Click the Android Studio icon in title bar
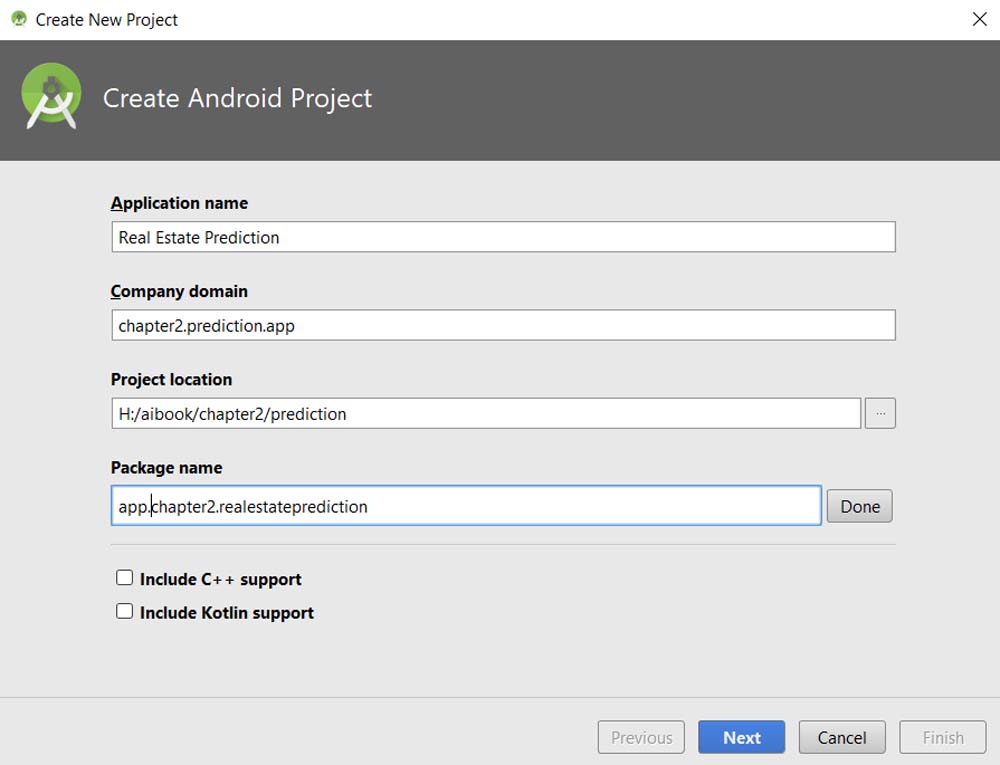Viewport: 1000px width, 765px height. click(x=19, y=19)
